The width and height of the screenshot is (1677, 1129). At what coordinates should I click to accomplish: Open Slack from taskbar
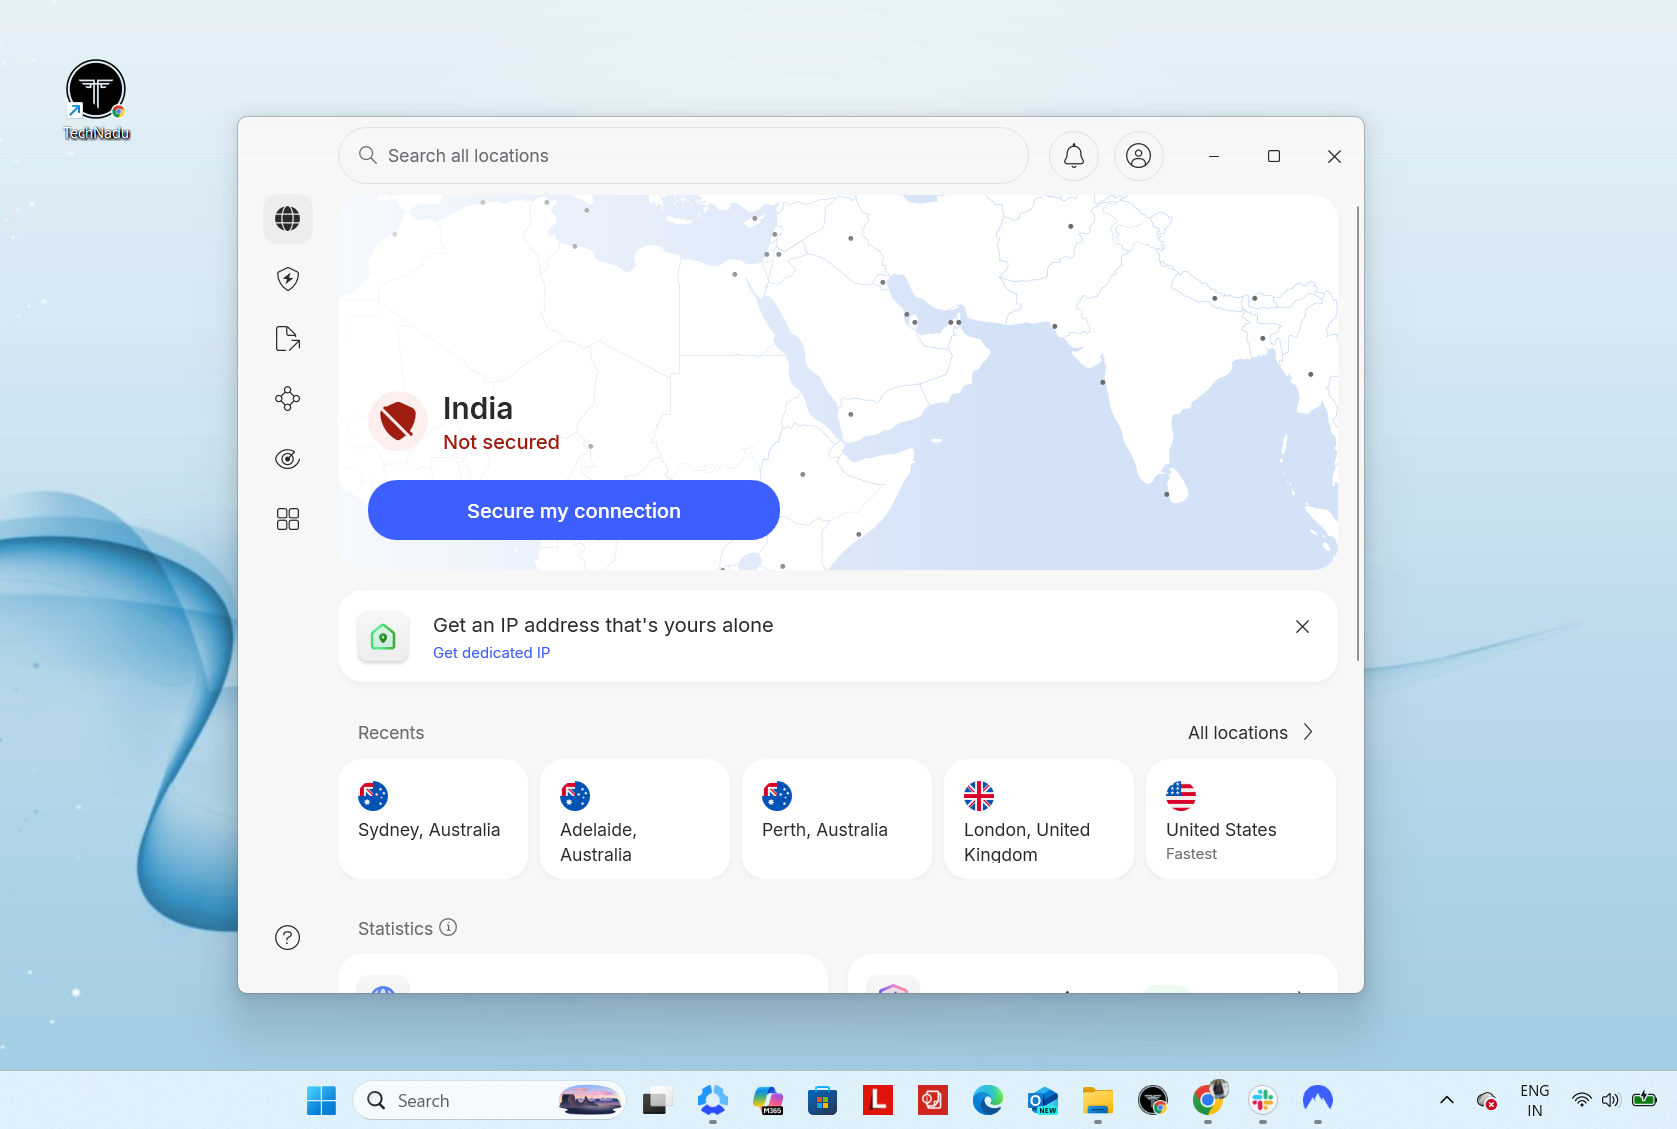pos(1263,1100)
